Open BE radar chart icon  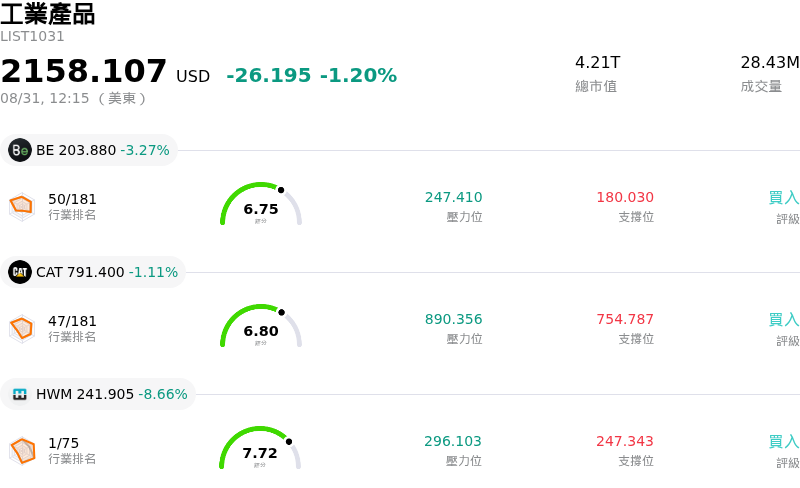pyautogui.click(x=22, y=207)
